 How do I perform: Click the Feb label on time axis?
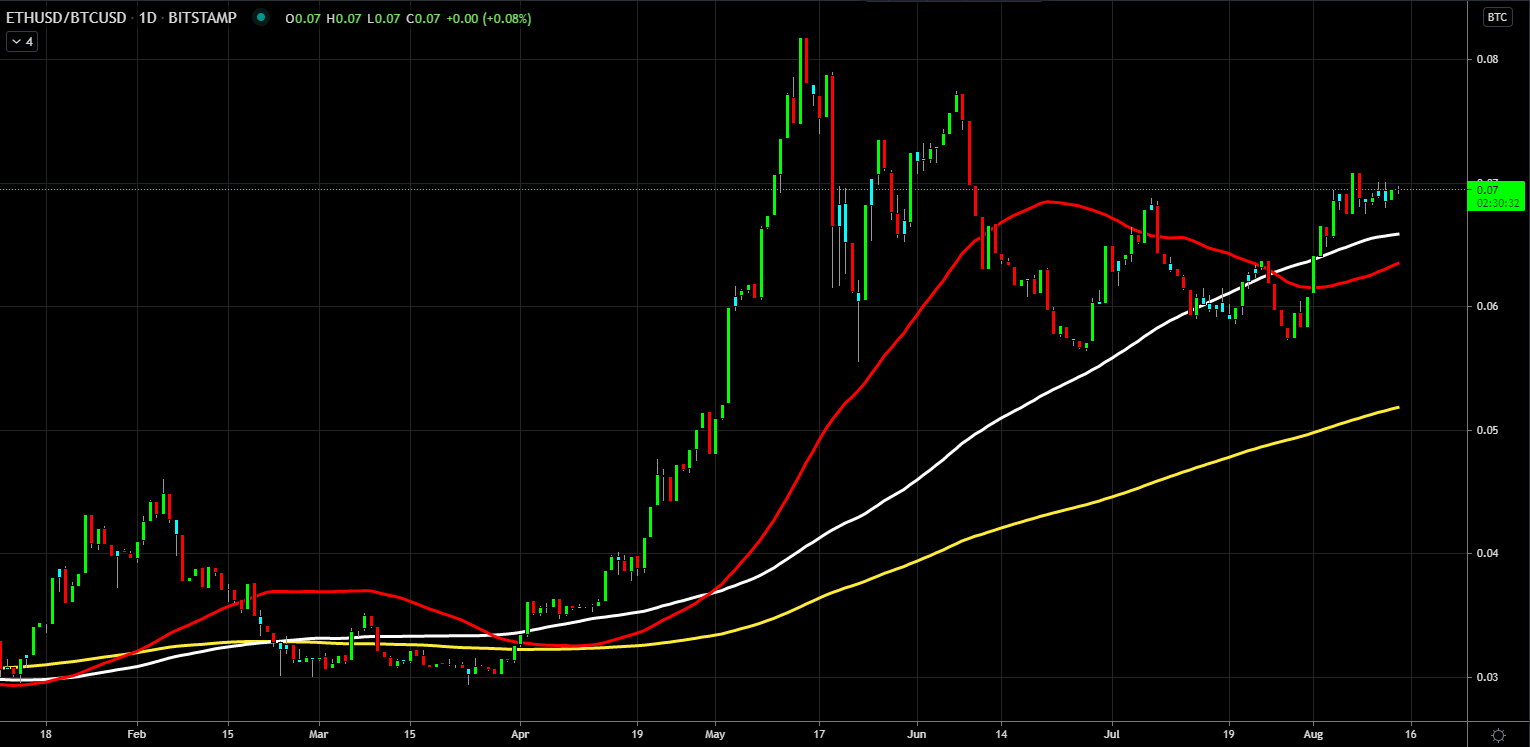(137, 733)
